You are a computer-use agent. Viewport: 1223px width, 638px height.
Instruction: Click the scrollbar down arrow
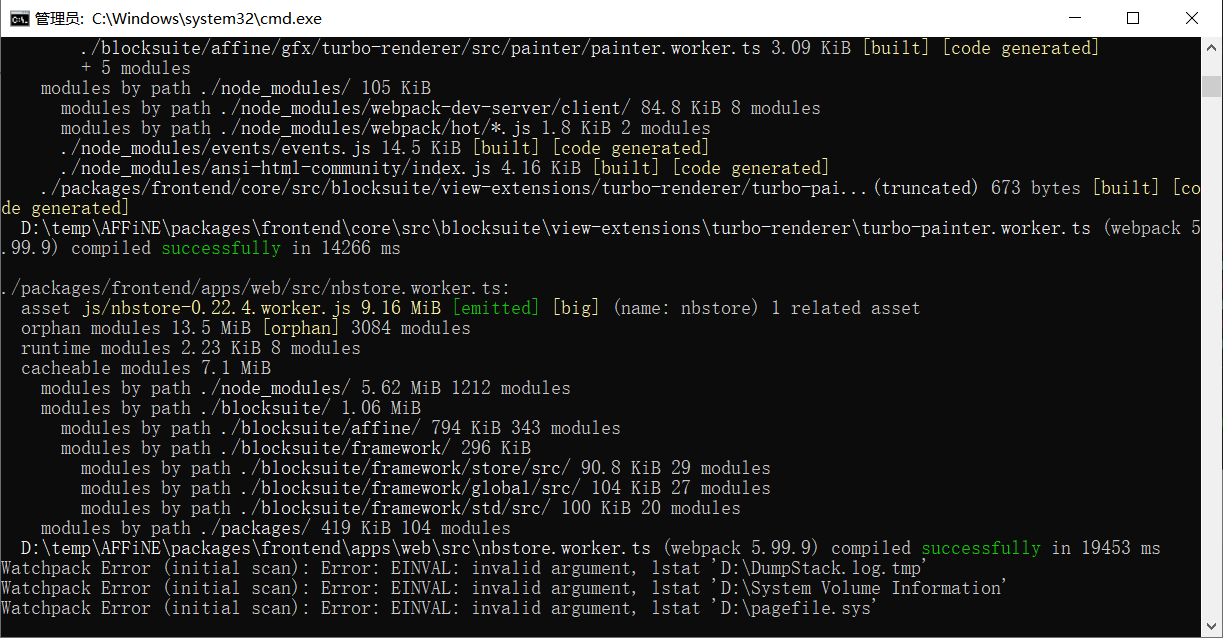[1212, 627]
